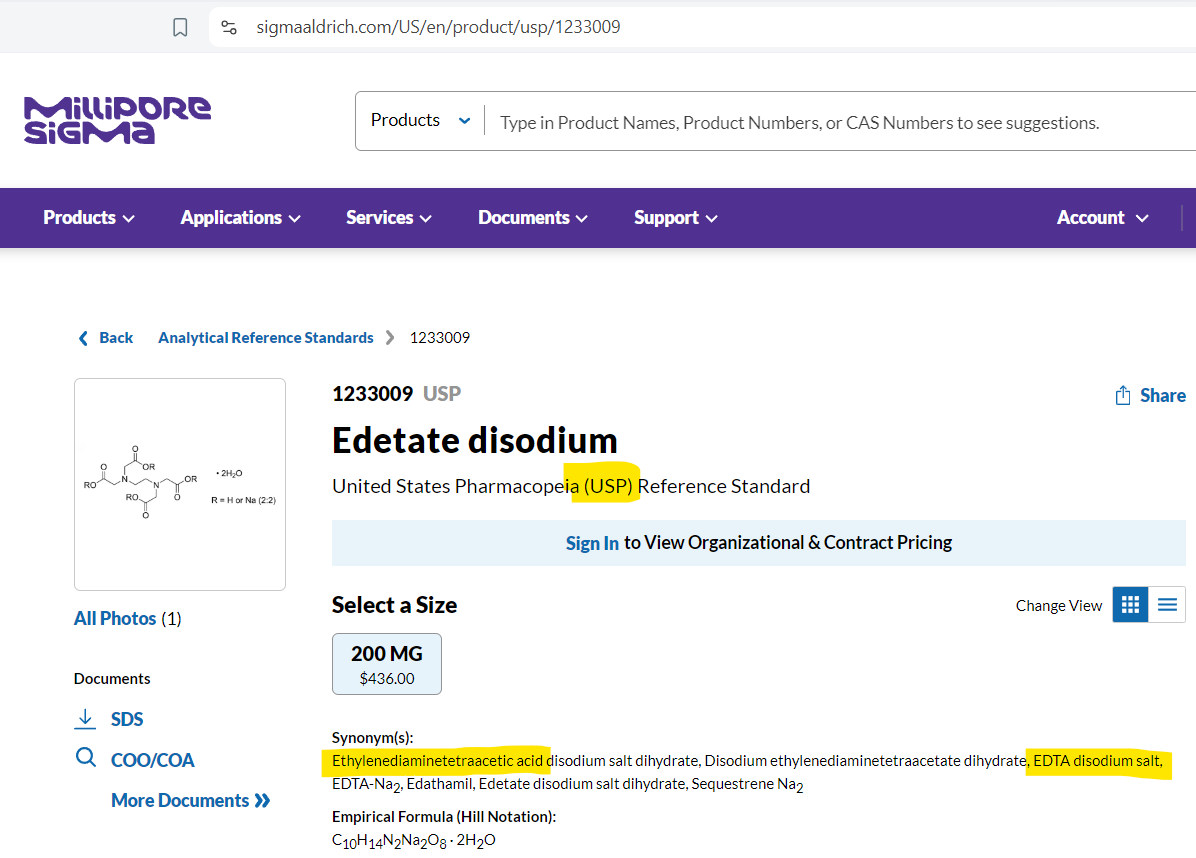Click the Sign In link
This screenshot has height=858, width=1196.
[592, 543]
